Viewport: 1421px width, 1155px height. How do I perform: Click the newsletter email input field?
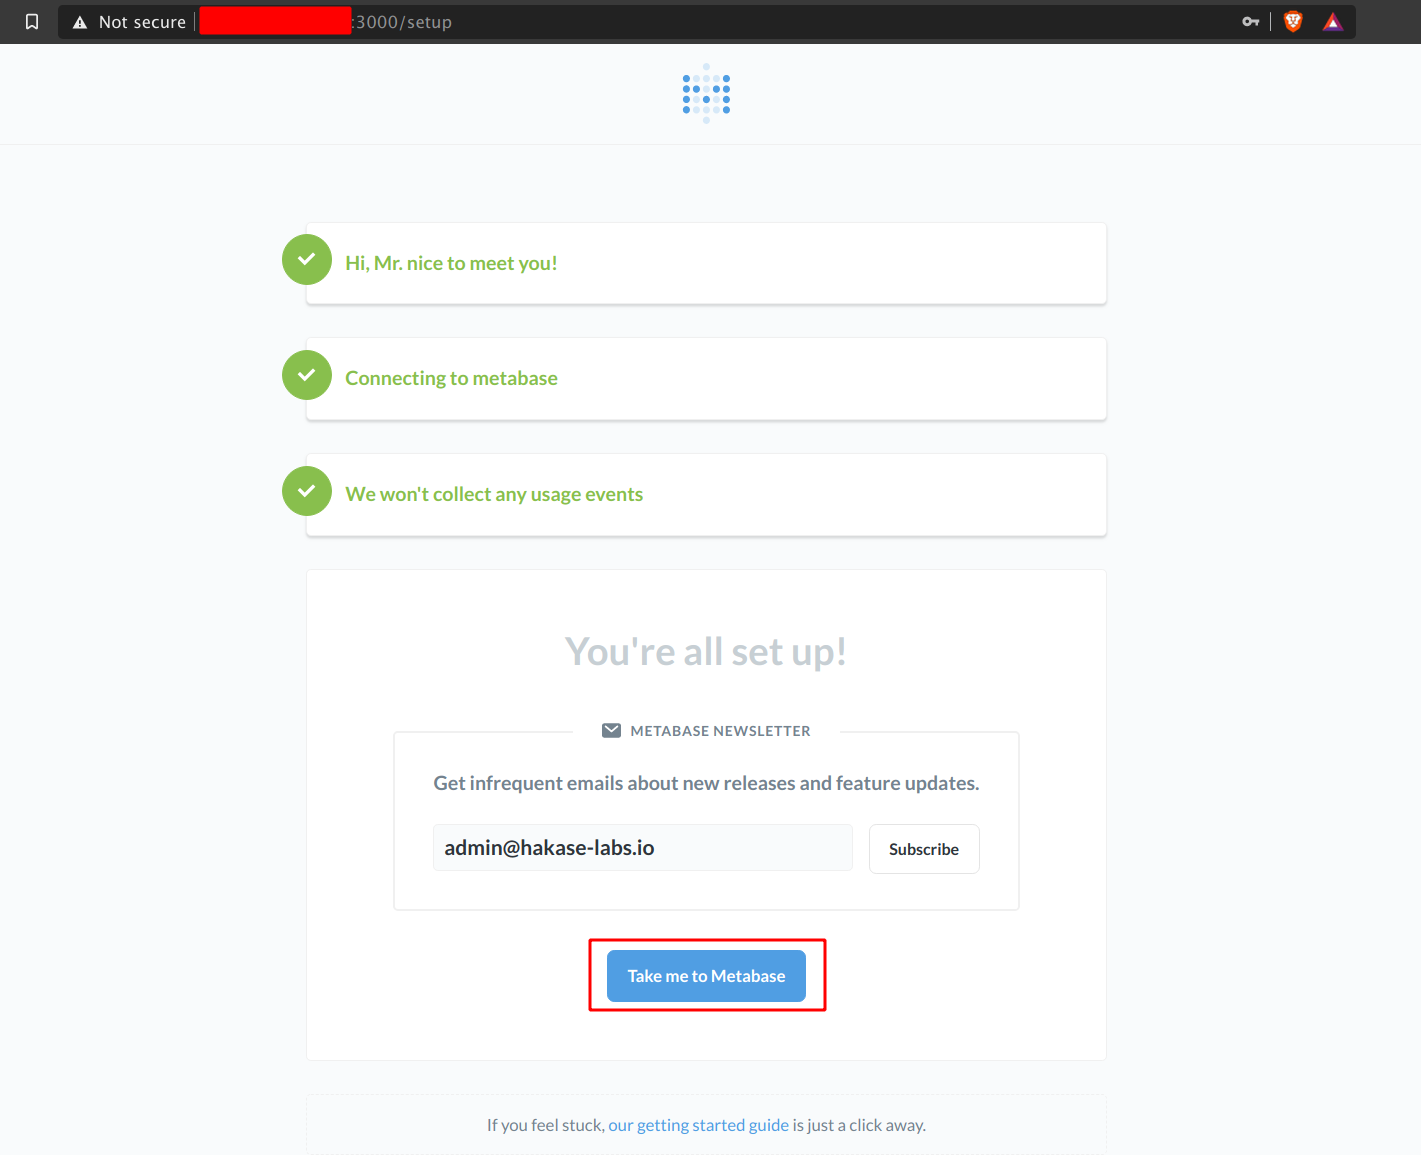point(642,848)
